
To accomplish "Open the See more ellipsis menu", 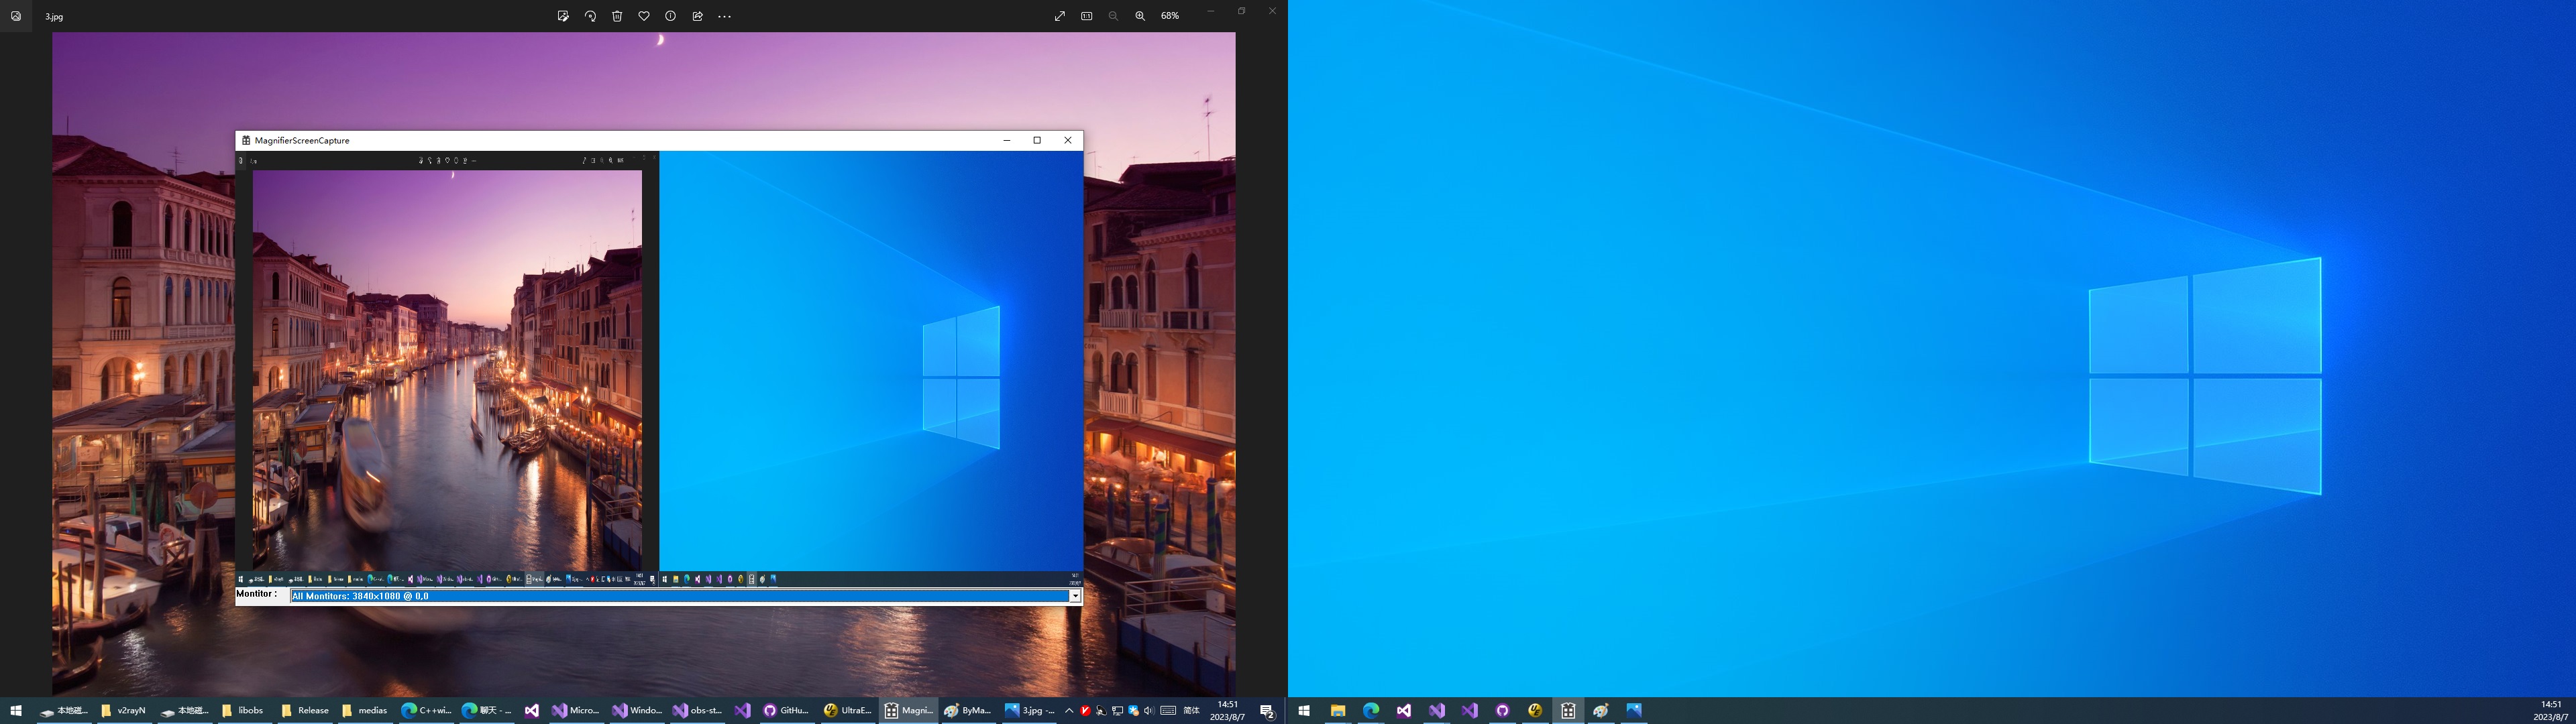I will [x=725, y=16].
